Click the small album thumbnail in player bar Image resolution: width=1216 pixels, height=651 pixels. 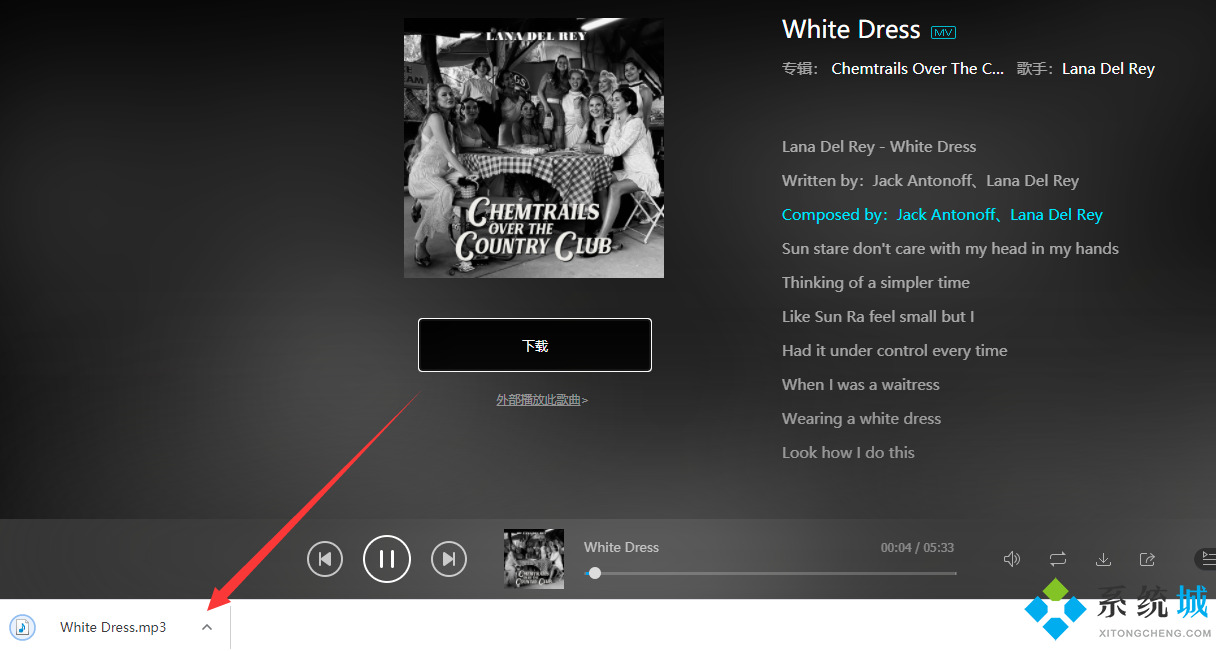(x=534, y=558)
